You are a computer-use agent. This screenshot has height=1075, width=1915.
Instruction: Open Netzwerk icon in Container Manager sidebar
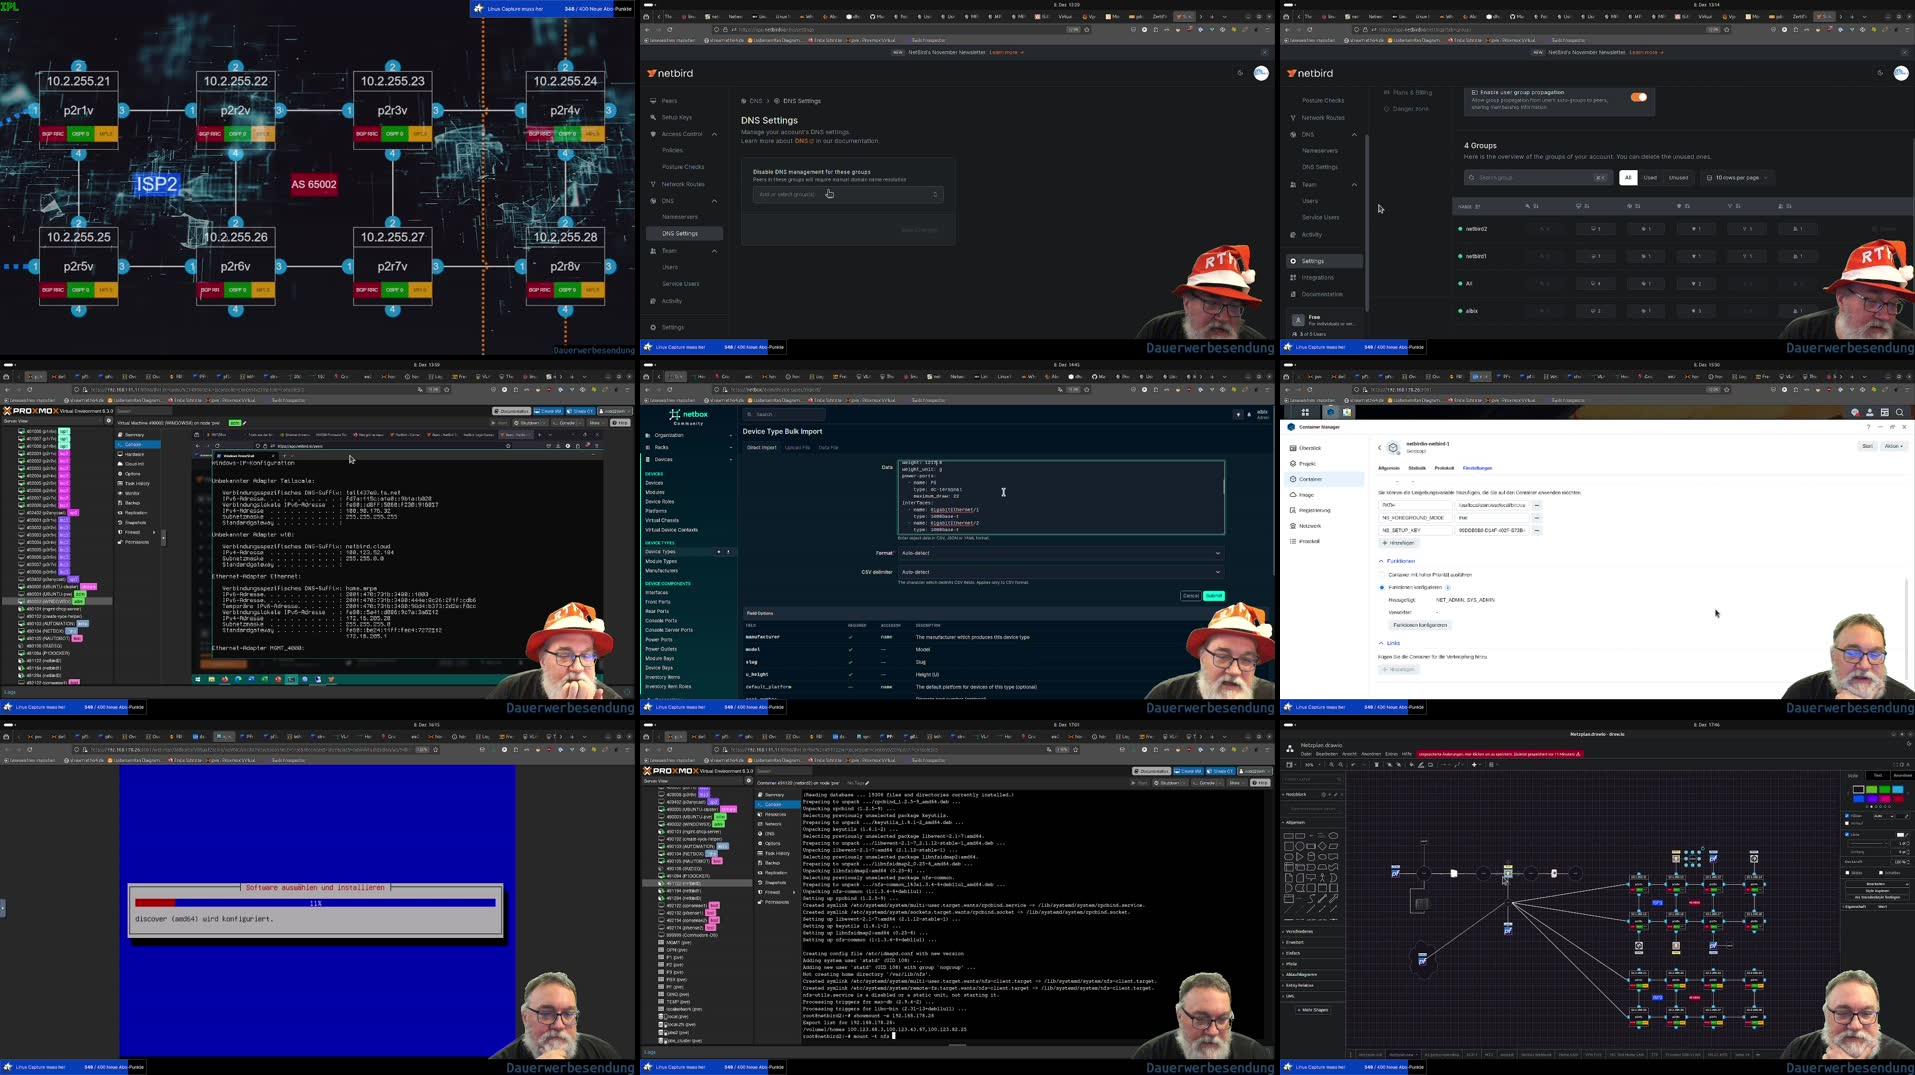tap(1292, 526)
